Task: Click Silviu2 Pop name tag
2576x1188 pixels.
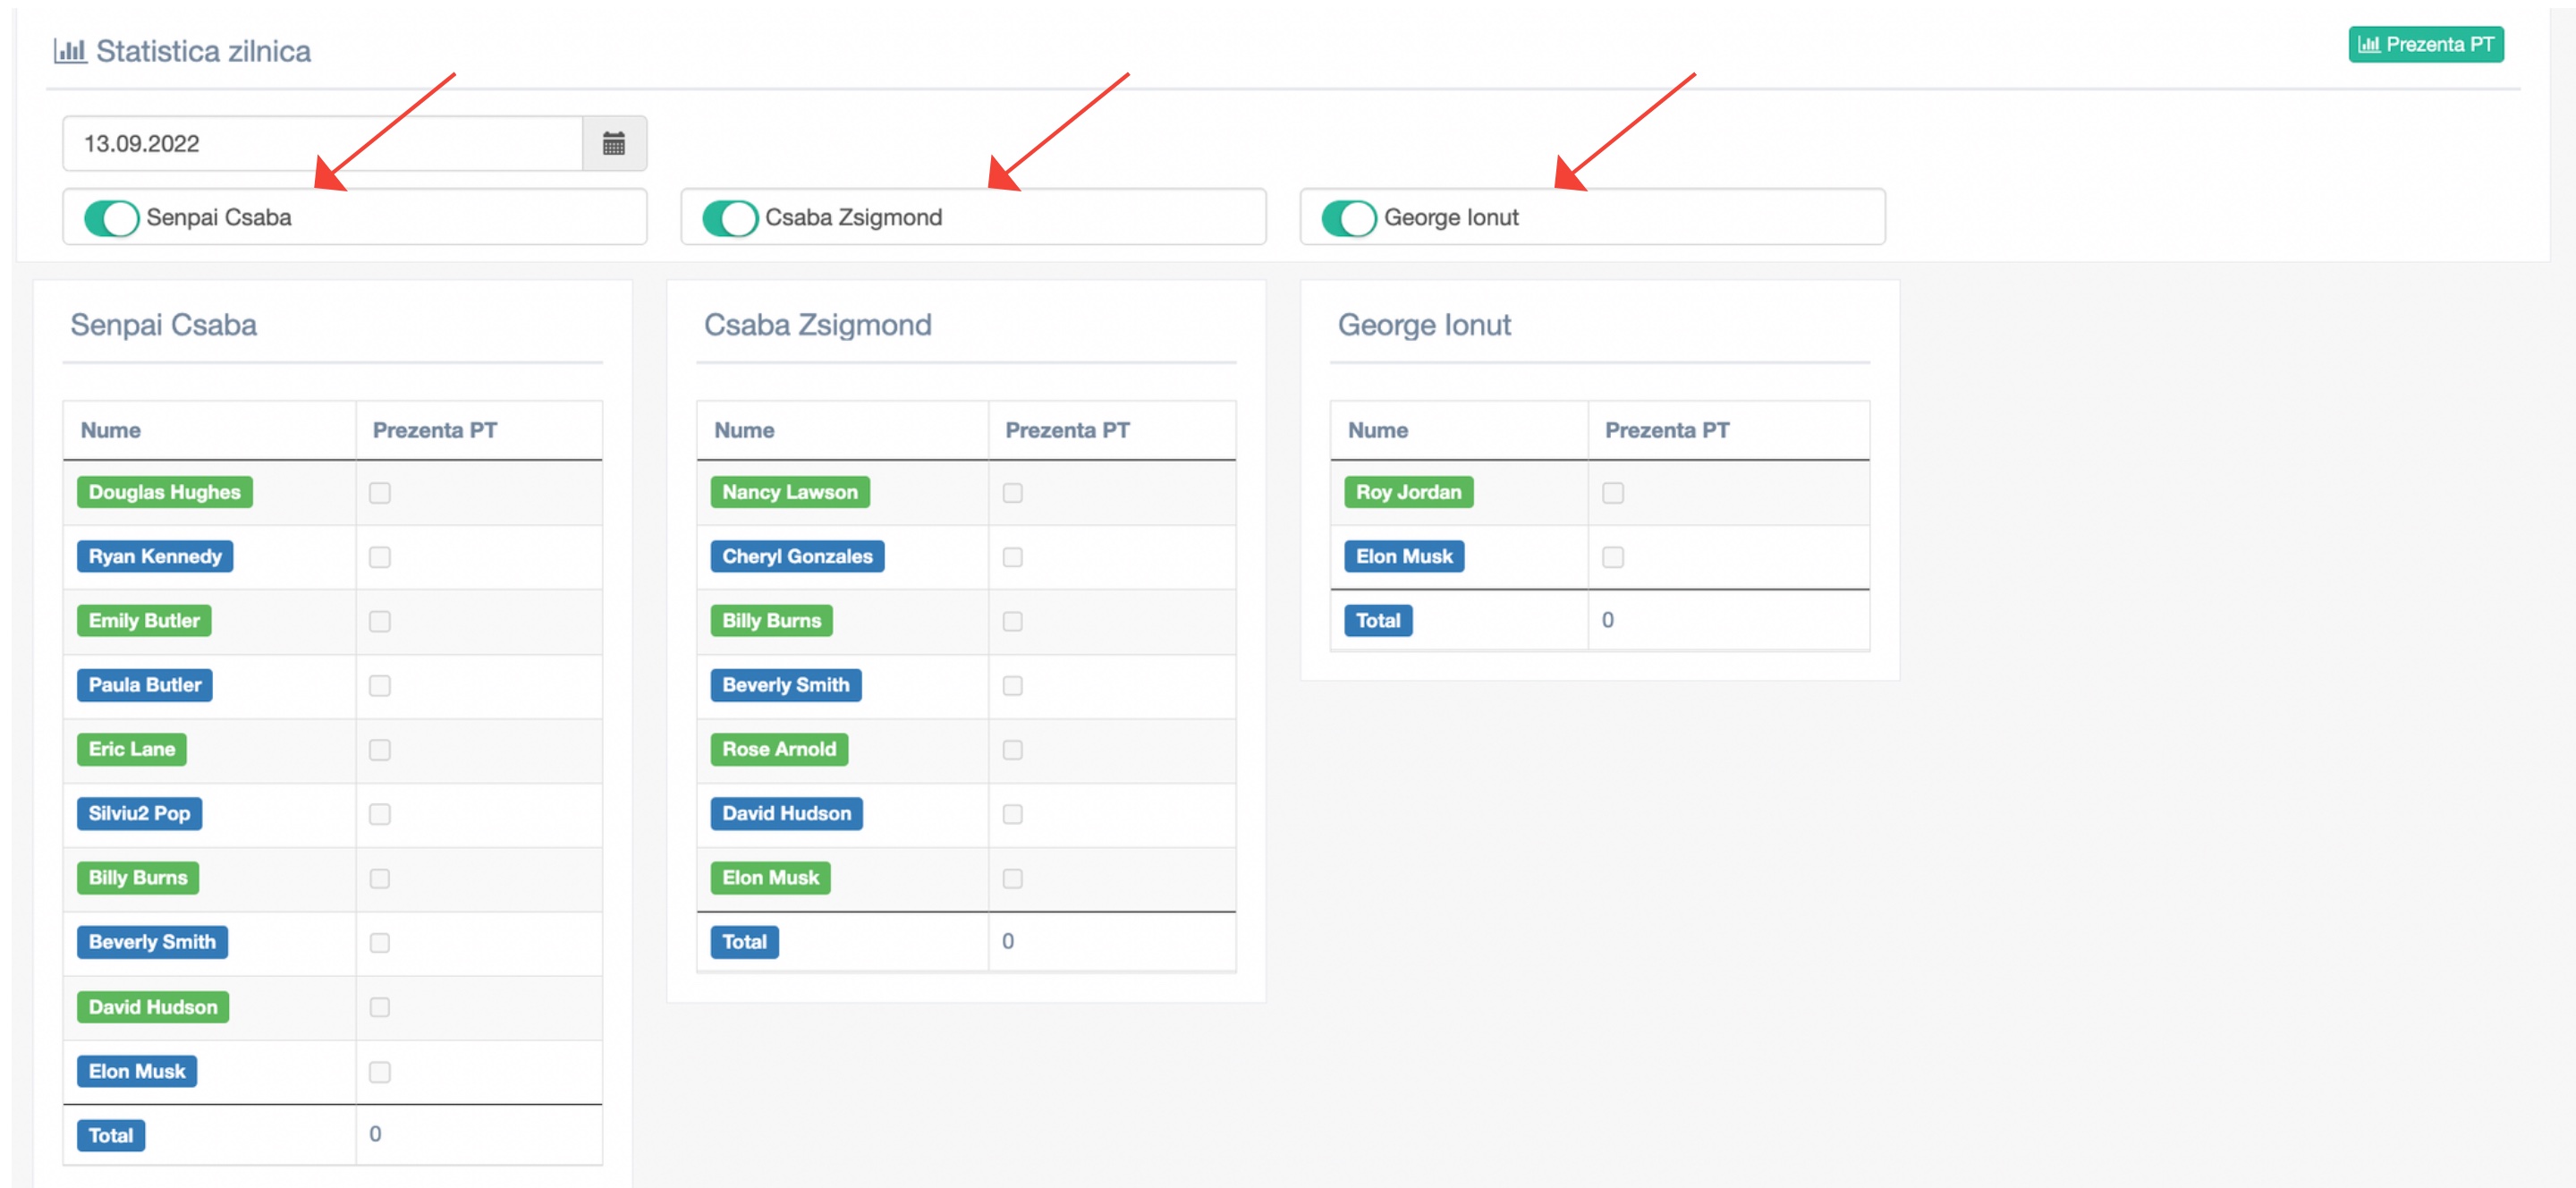Action: pos(139,814)
